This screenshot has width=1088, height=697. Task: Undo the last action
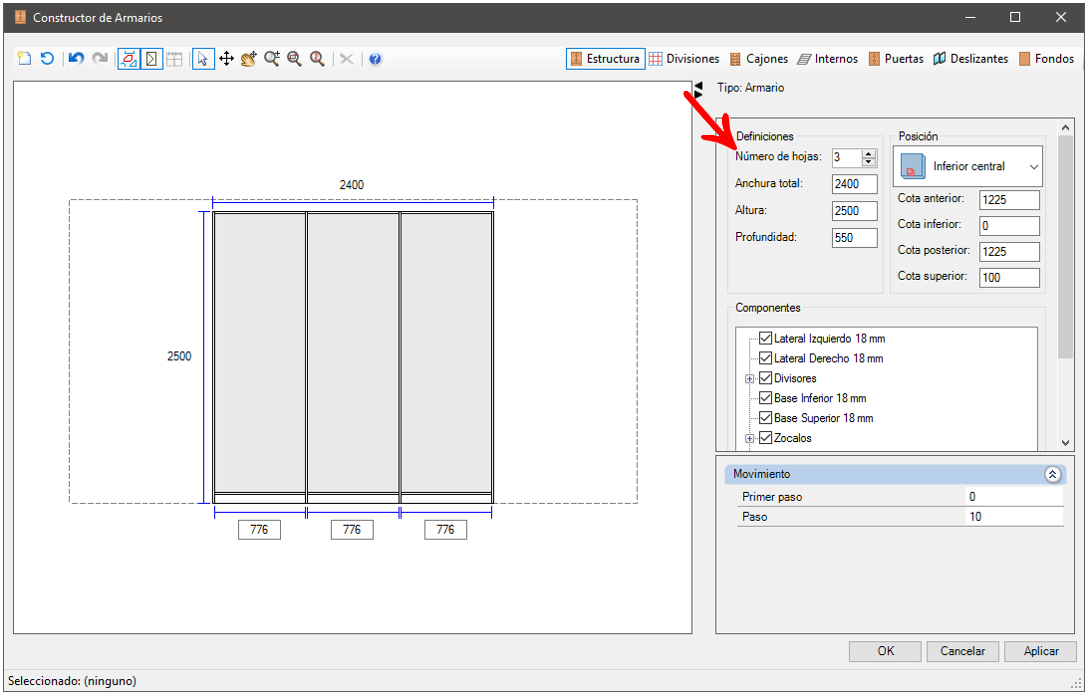(76, 58)
